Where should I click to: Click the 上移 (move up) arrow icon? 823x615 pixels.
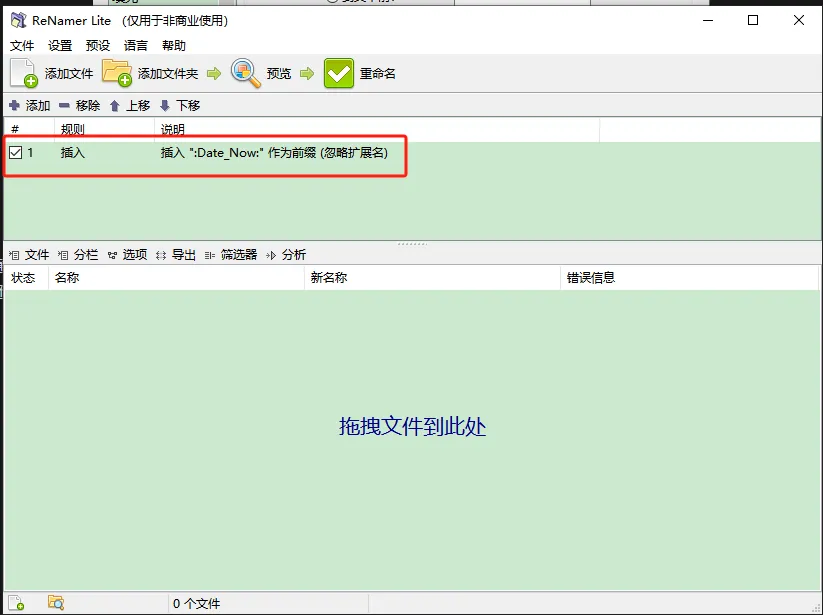(115, 106)
